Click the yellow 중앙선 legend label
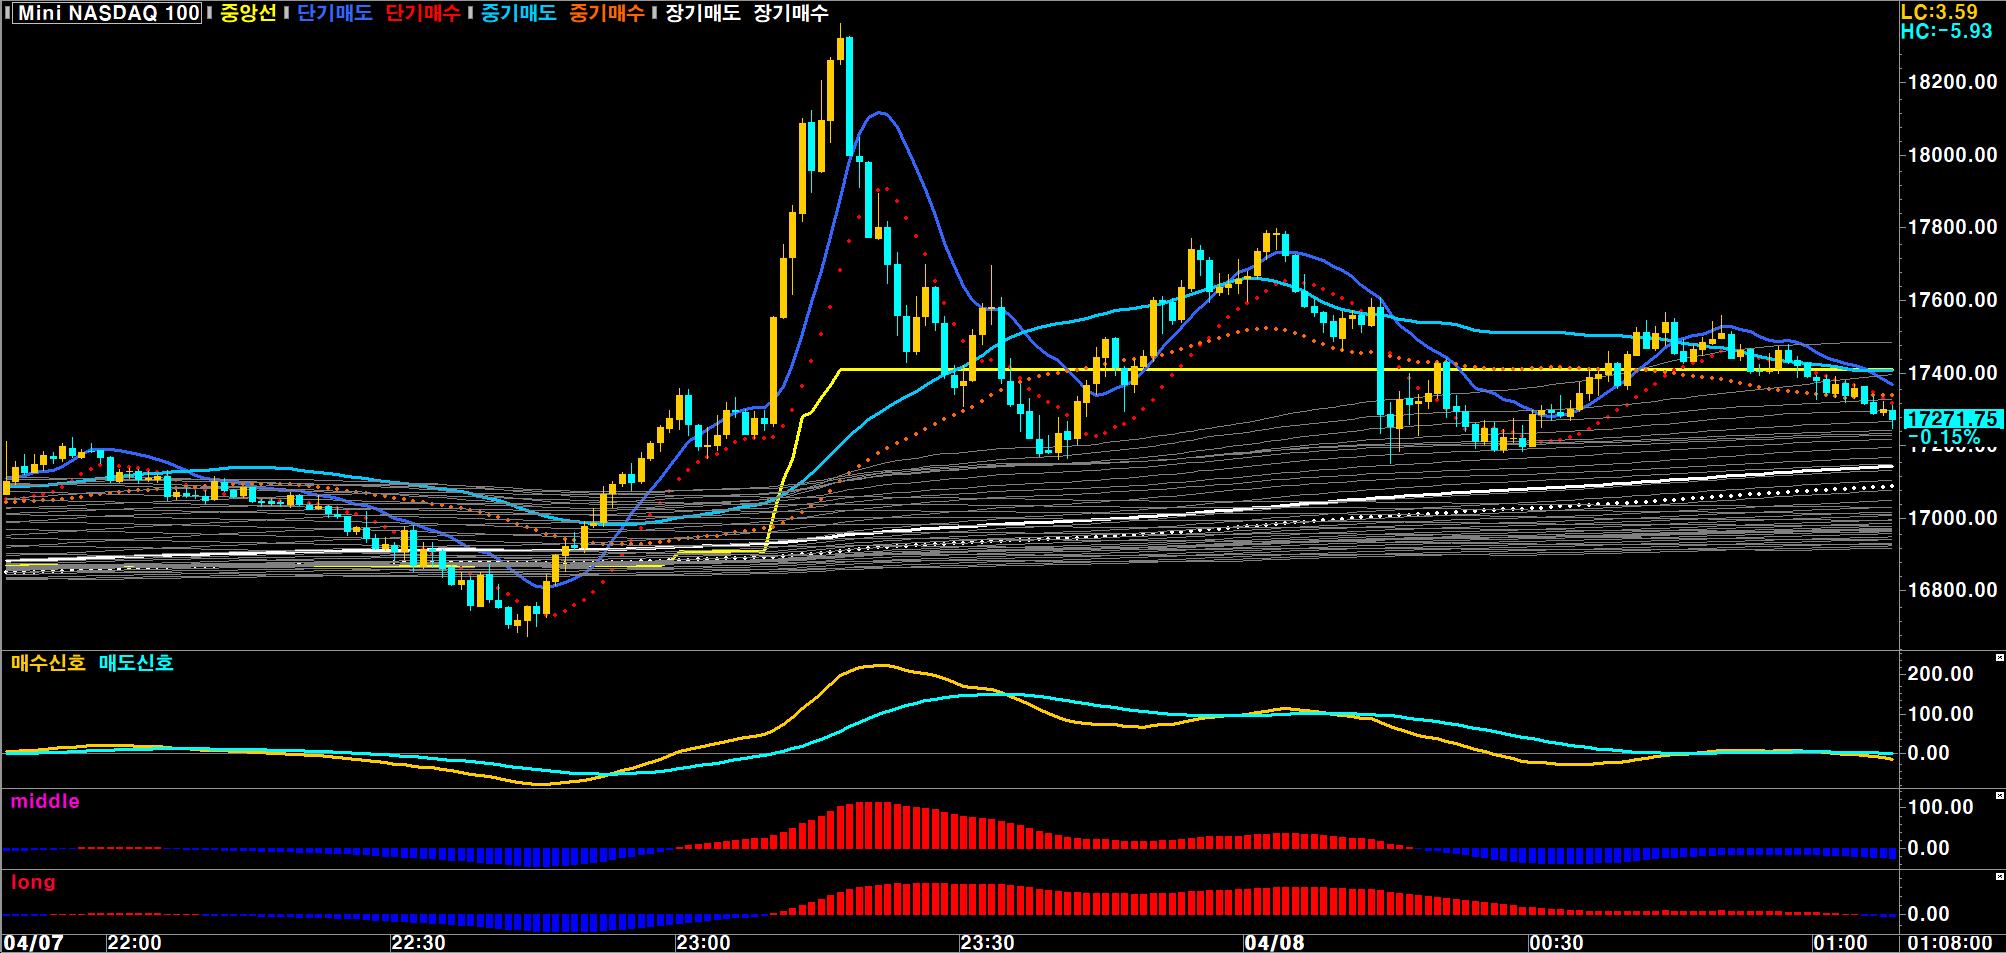Screen dimensions: 2006x953 pos(247,13)
